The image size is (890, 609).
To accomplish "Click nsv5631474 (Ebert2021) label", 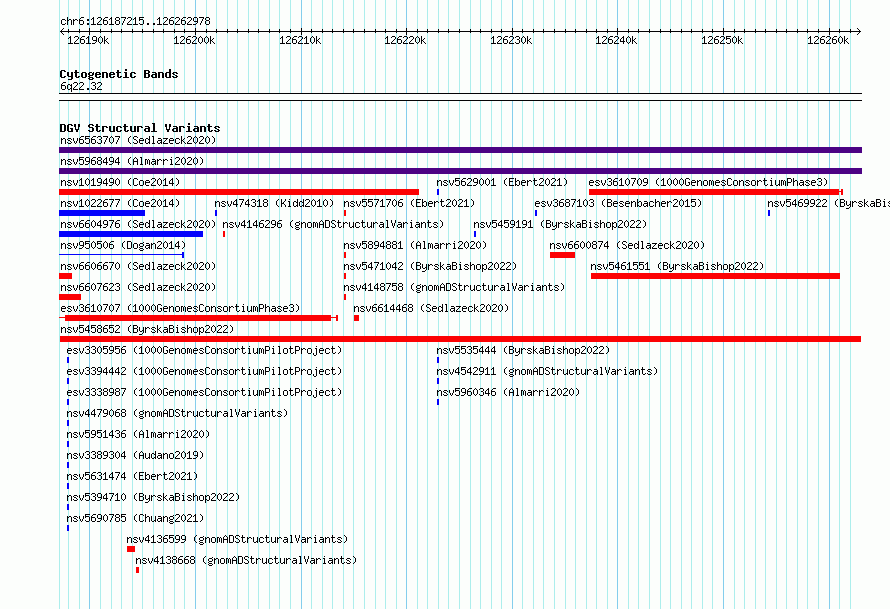I will coord(132,476).
